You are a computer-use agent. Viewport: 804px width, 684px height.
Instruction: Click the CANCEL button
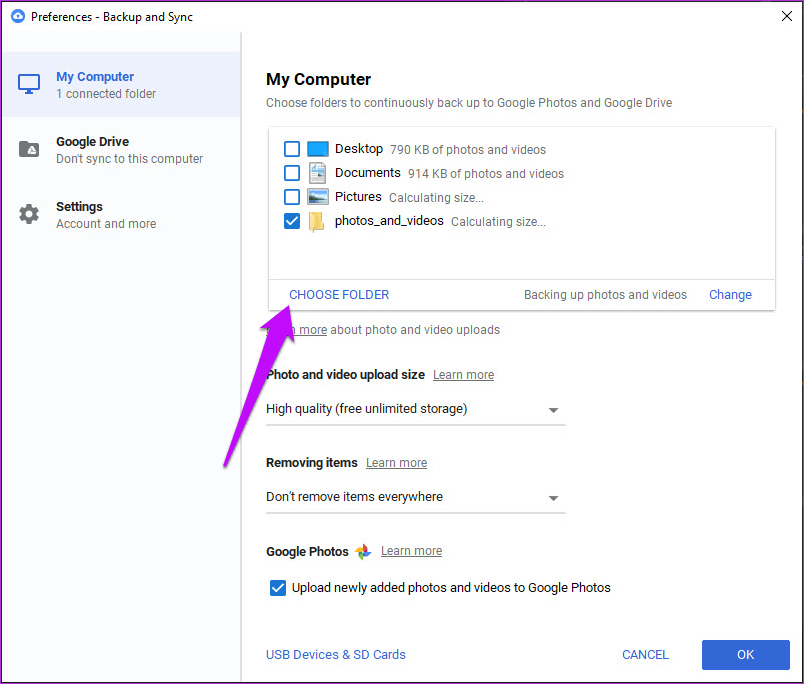[x=645, y=655]
